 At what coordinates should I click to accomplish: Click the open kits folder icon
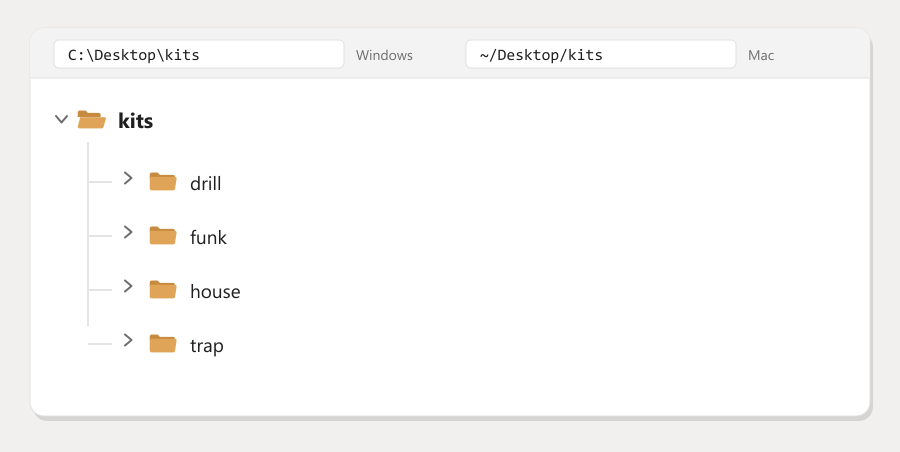(92, 119)
